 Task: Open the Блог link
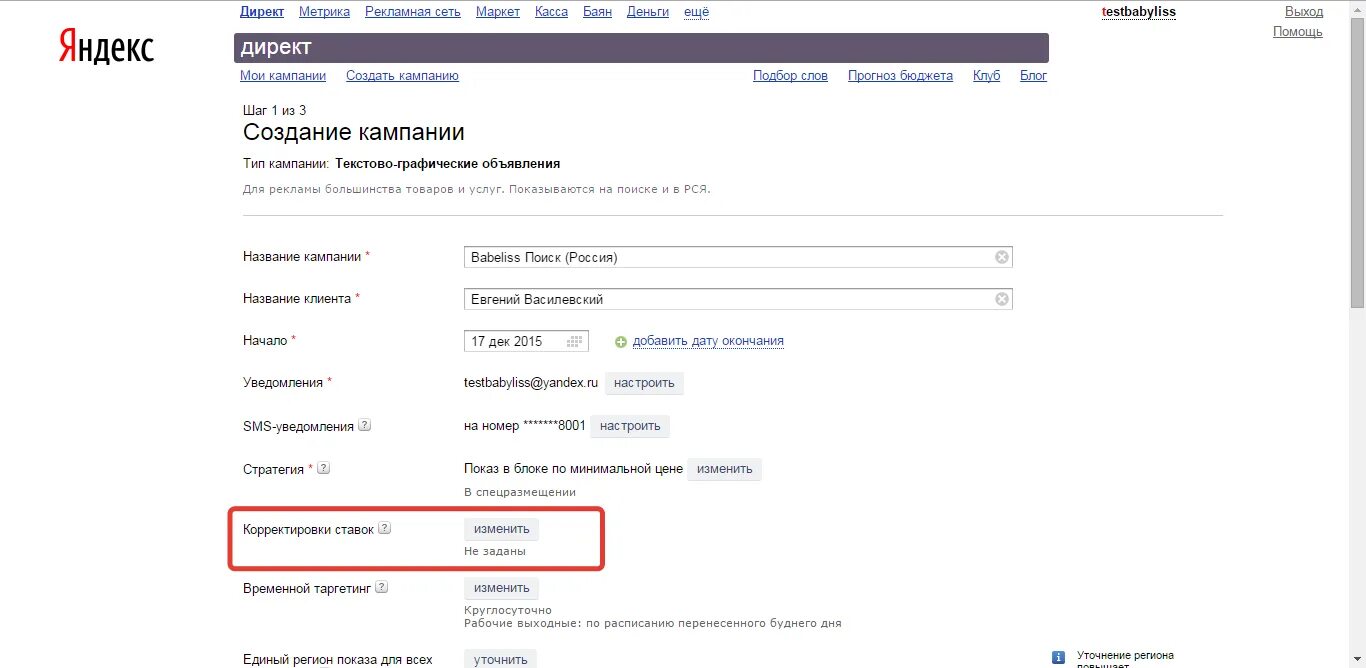pyautogui.click(x=1033, y=76)
